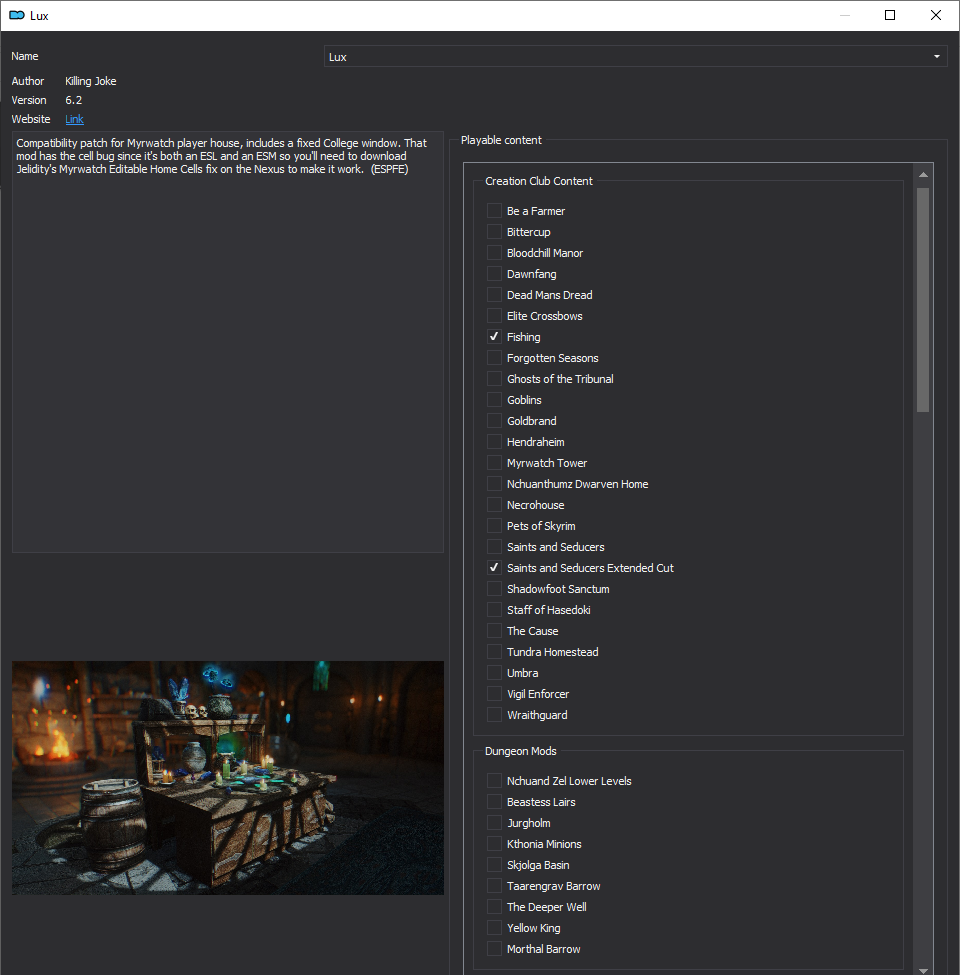Screen dimensions: 960x975
Task: Enable Forgotten Seasons
Action: coord(494,358)
